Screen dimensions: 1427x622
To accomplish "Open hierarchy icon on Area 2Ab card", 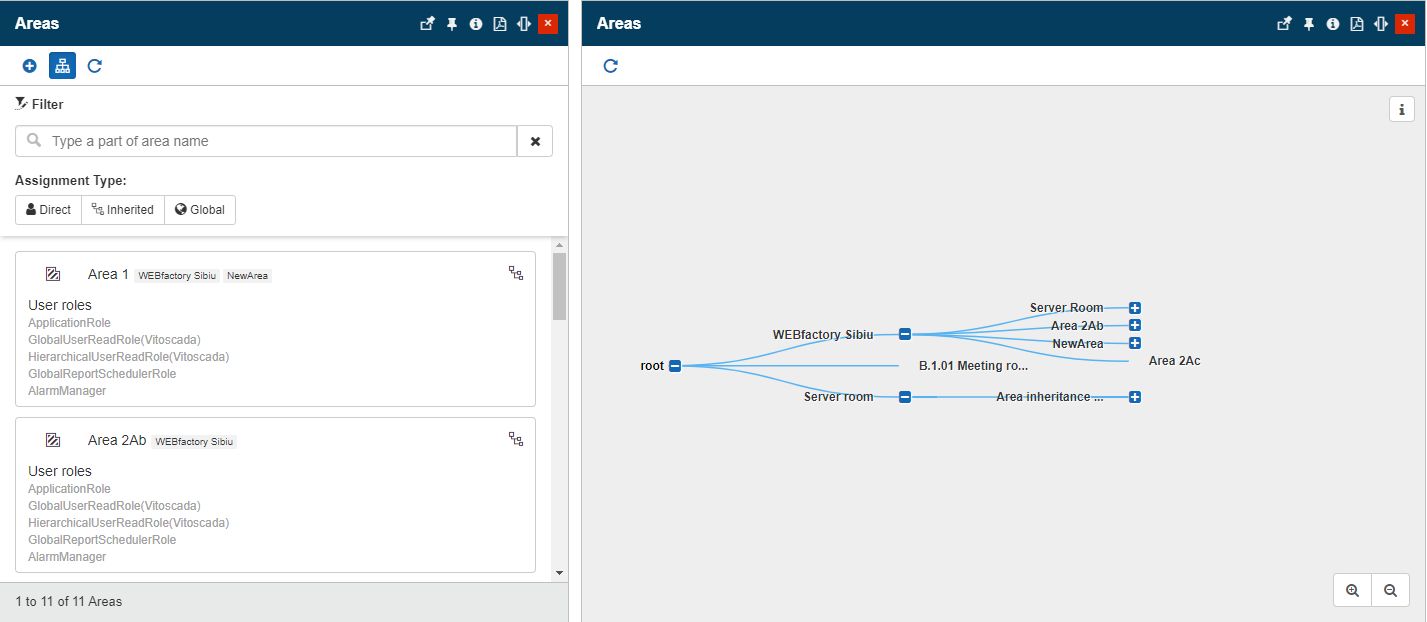I will click(516, 439).
